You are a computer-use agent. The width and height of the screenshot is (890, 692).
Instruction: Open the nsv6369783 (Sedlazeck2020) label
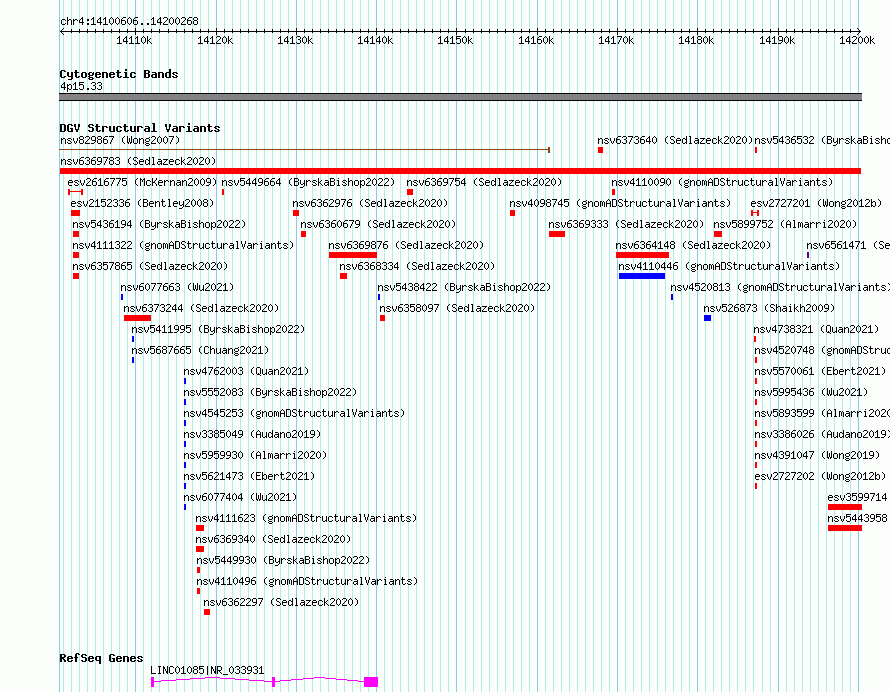pos(138,161)
